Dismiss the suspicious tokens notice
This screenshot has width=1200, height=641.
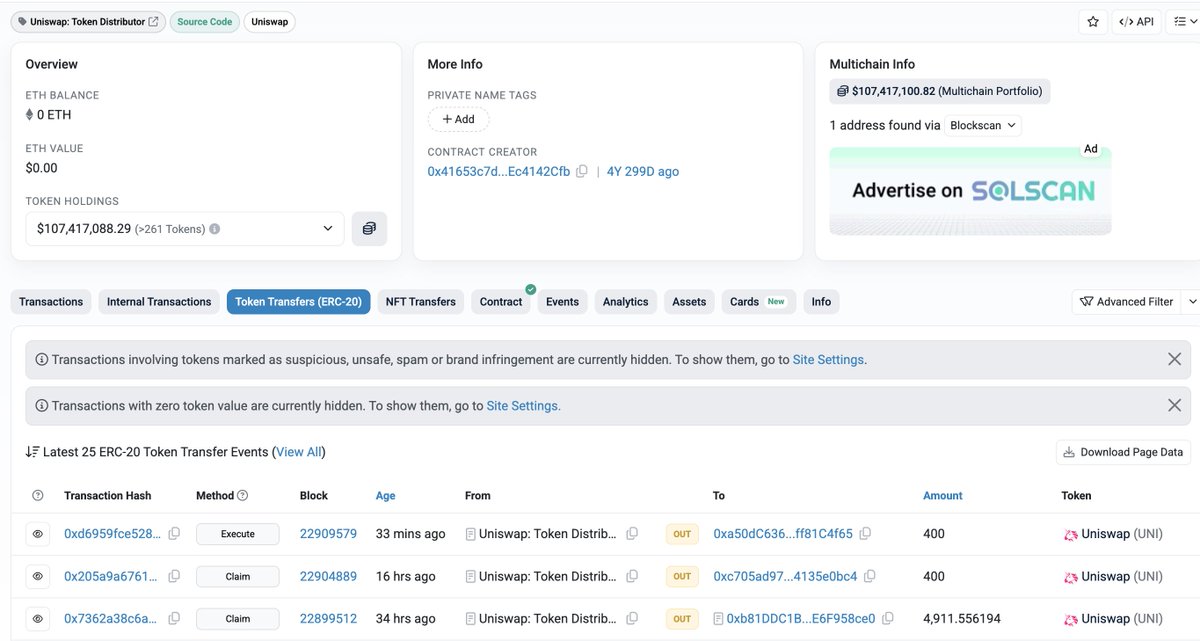[1175, 359]
